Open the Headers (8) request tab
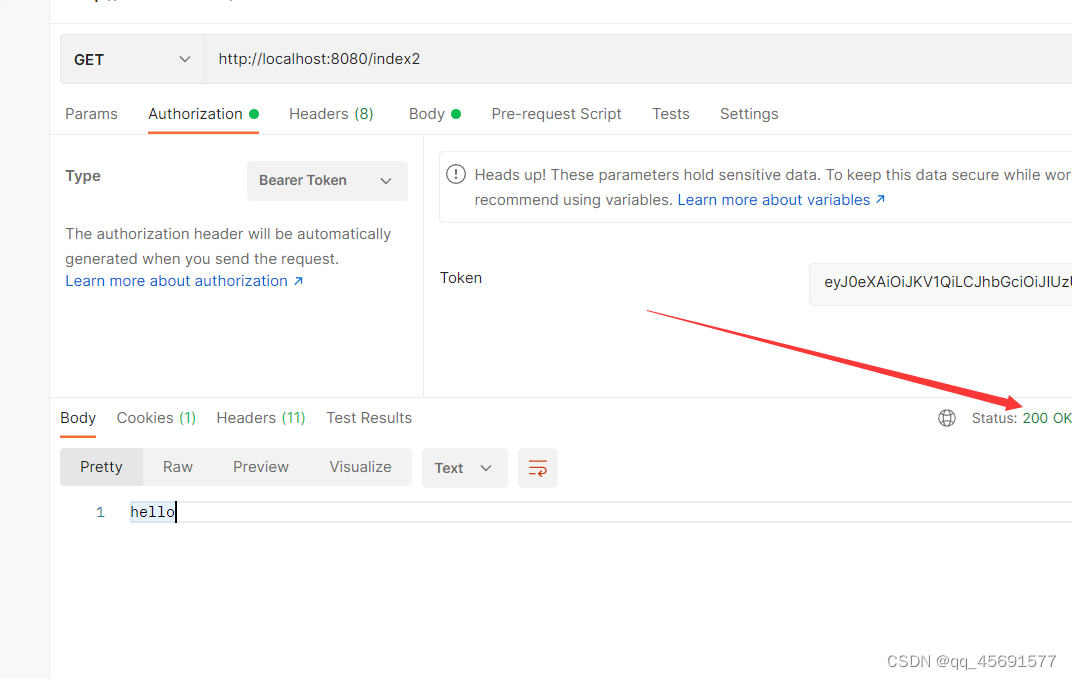The height and width of the screenshot is (679, 1072). point(331,113)
